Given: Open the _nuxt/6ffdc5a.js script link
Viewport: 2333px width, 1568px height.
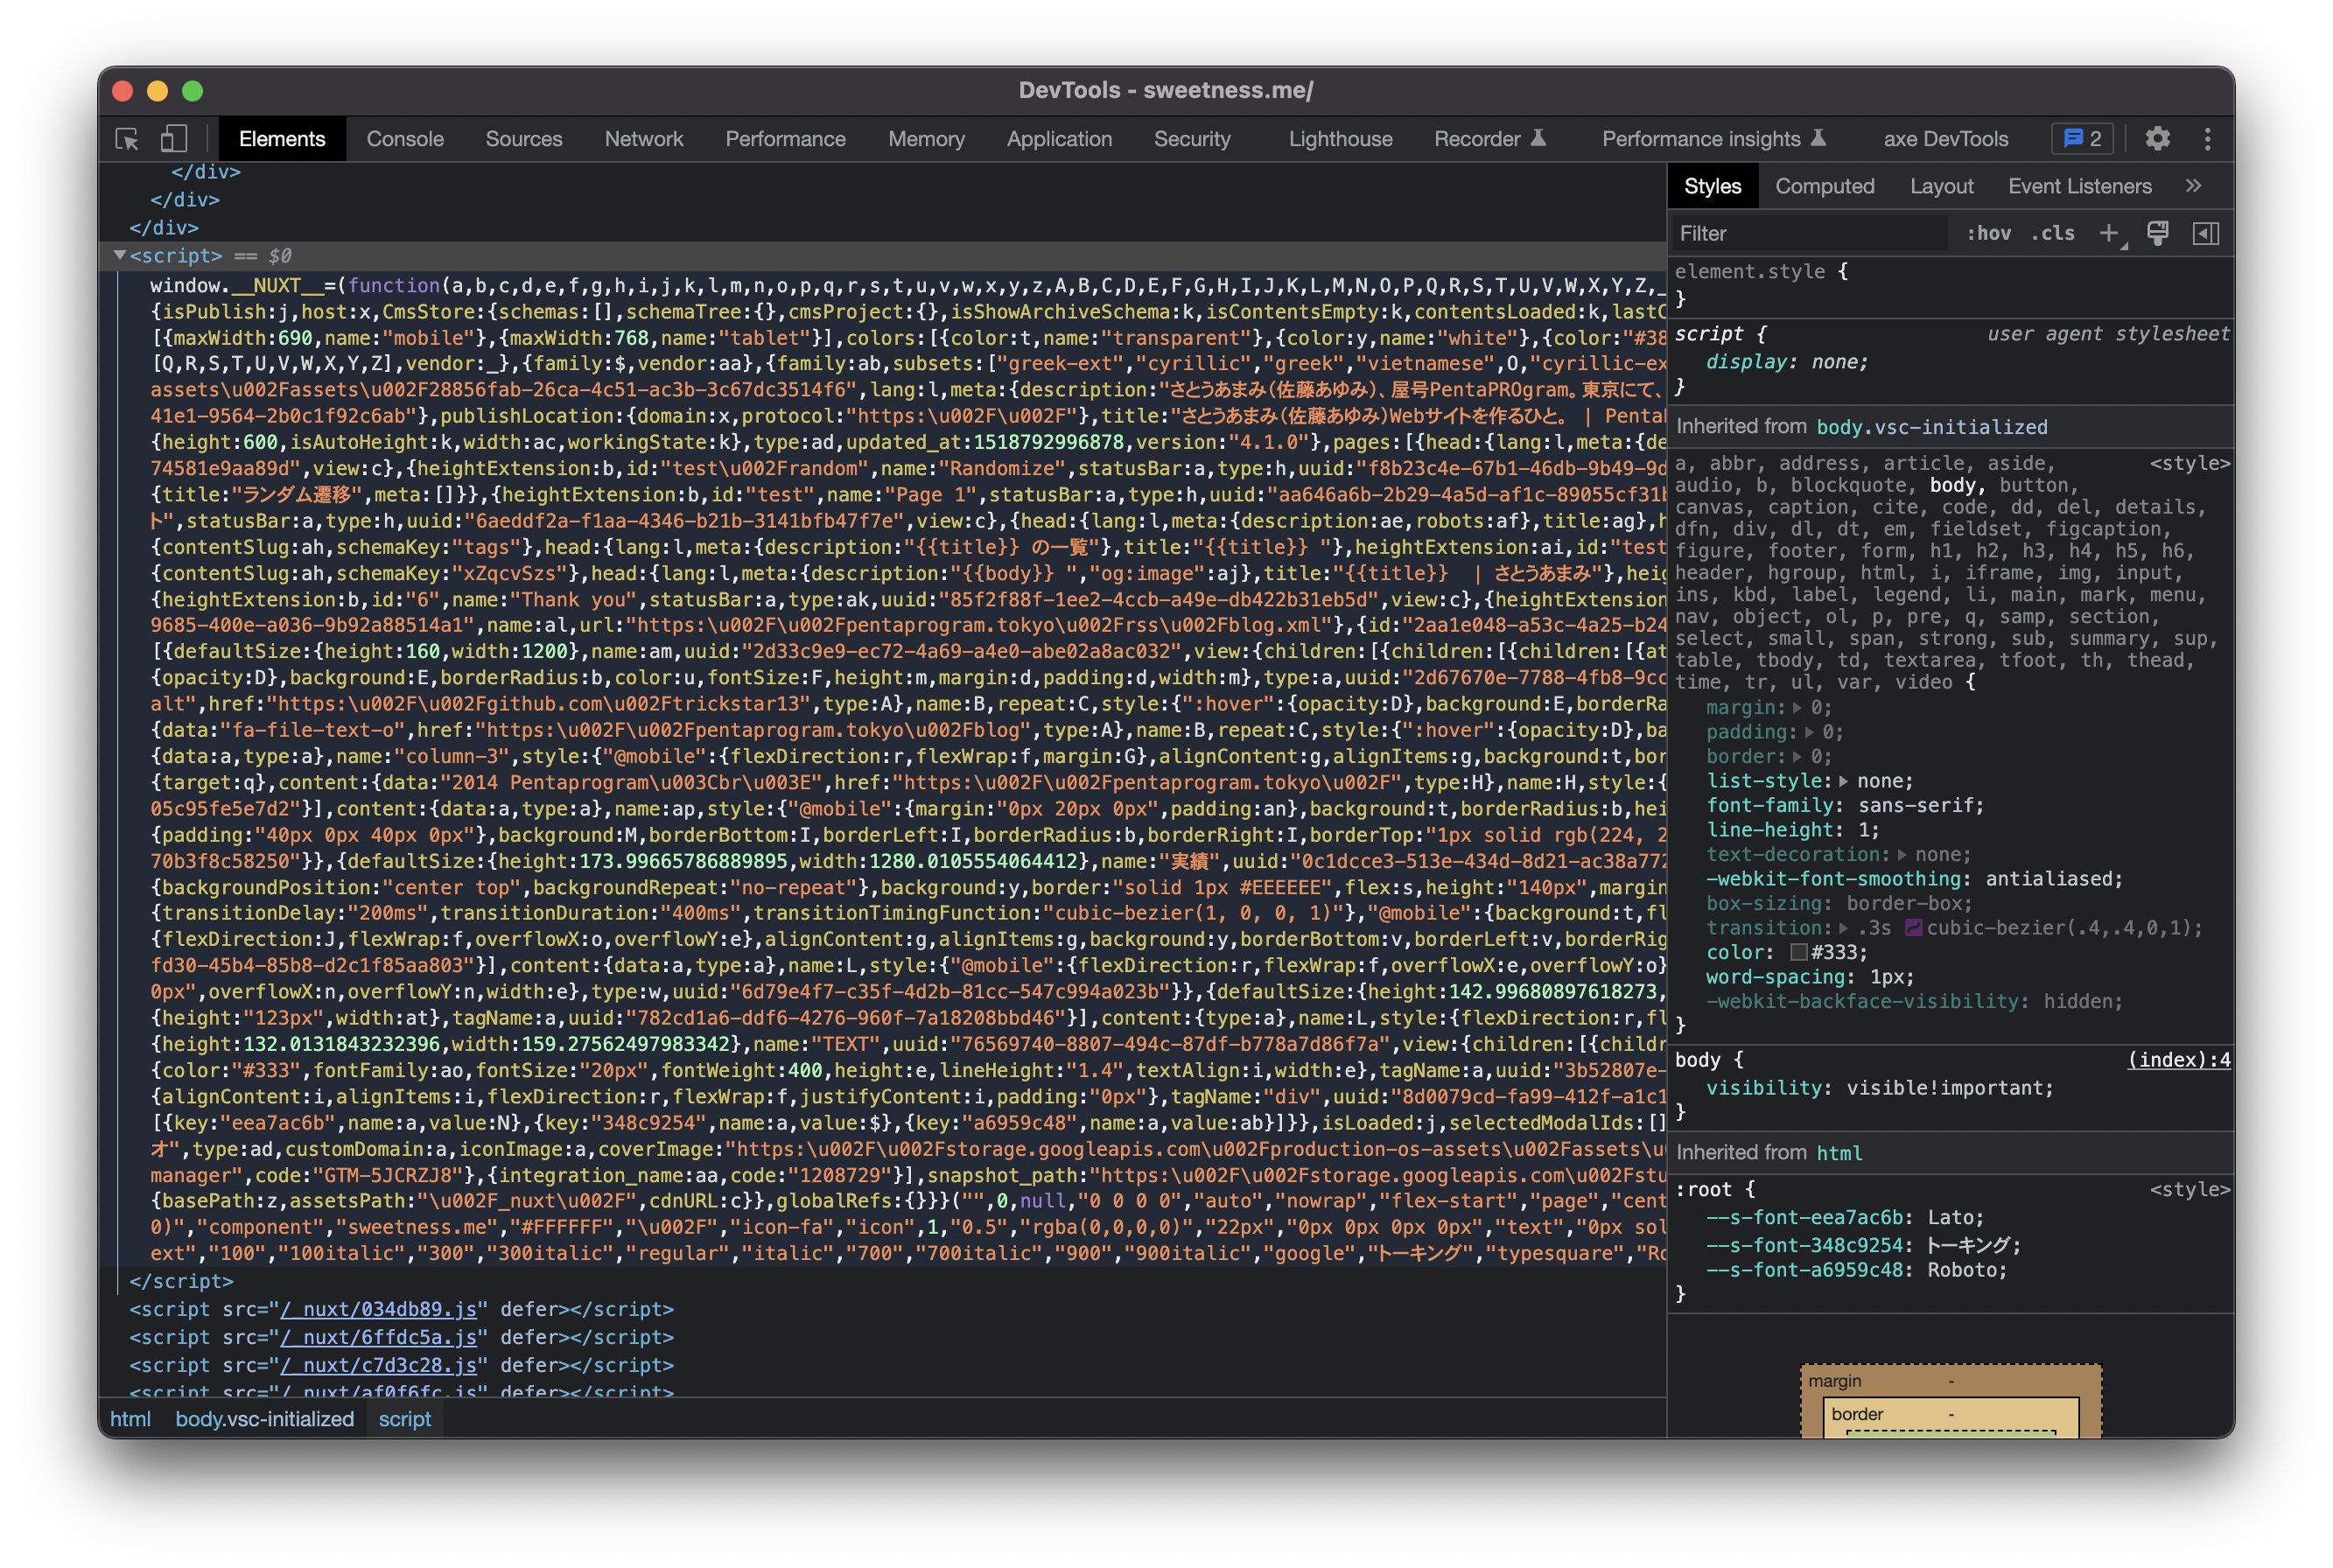Looking at the screenshot, I should point(379,1338).
